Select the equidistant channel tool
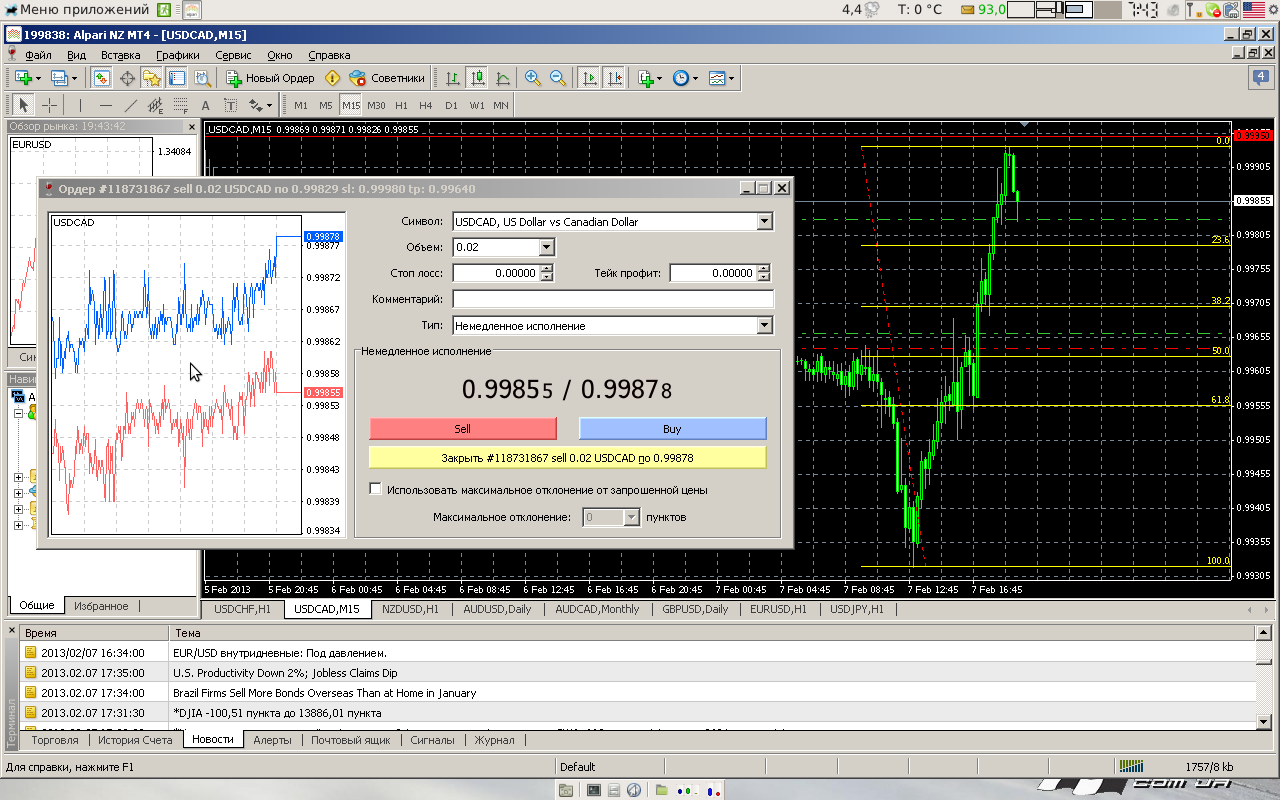Viewport: 1280px width, 800px height. coord(155,105)
